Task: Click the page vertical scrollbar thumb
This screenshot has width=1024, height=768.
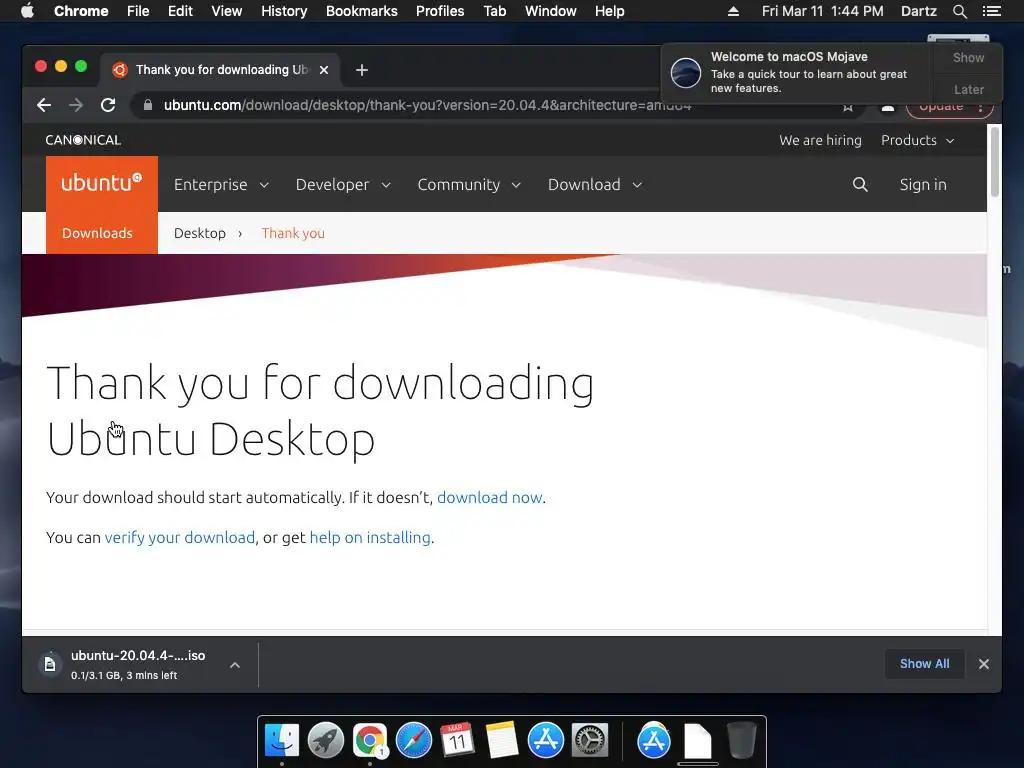Action: tap(994, 161)
